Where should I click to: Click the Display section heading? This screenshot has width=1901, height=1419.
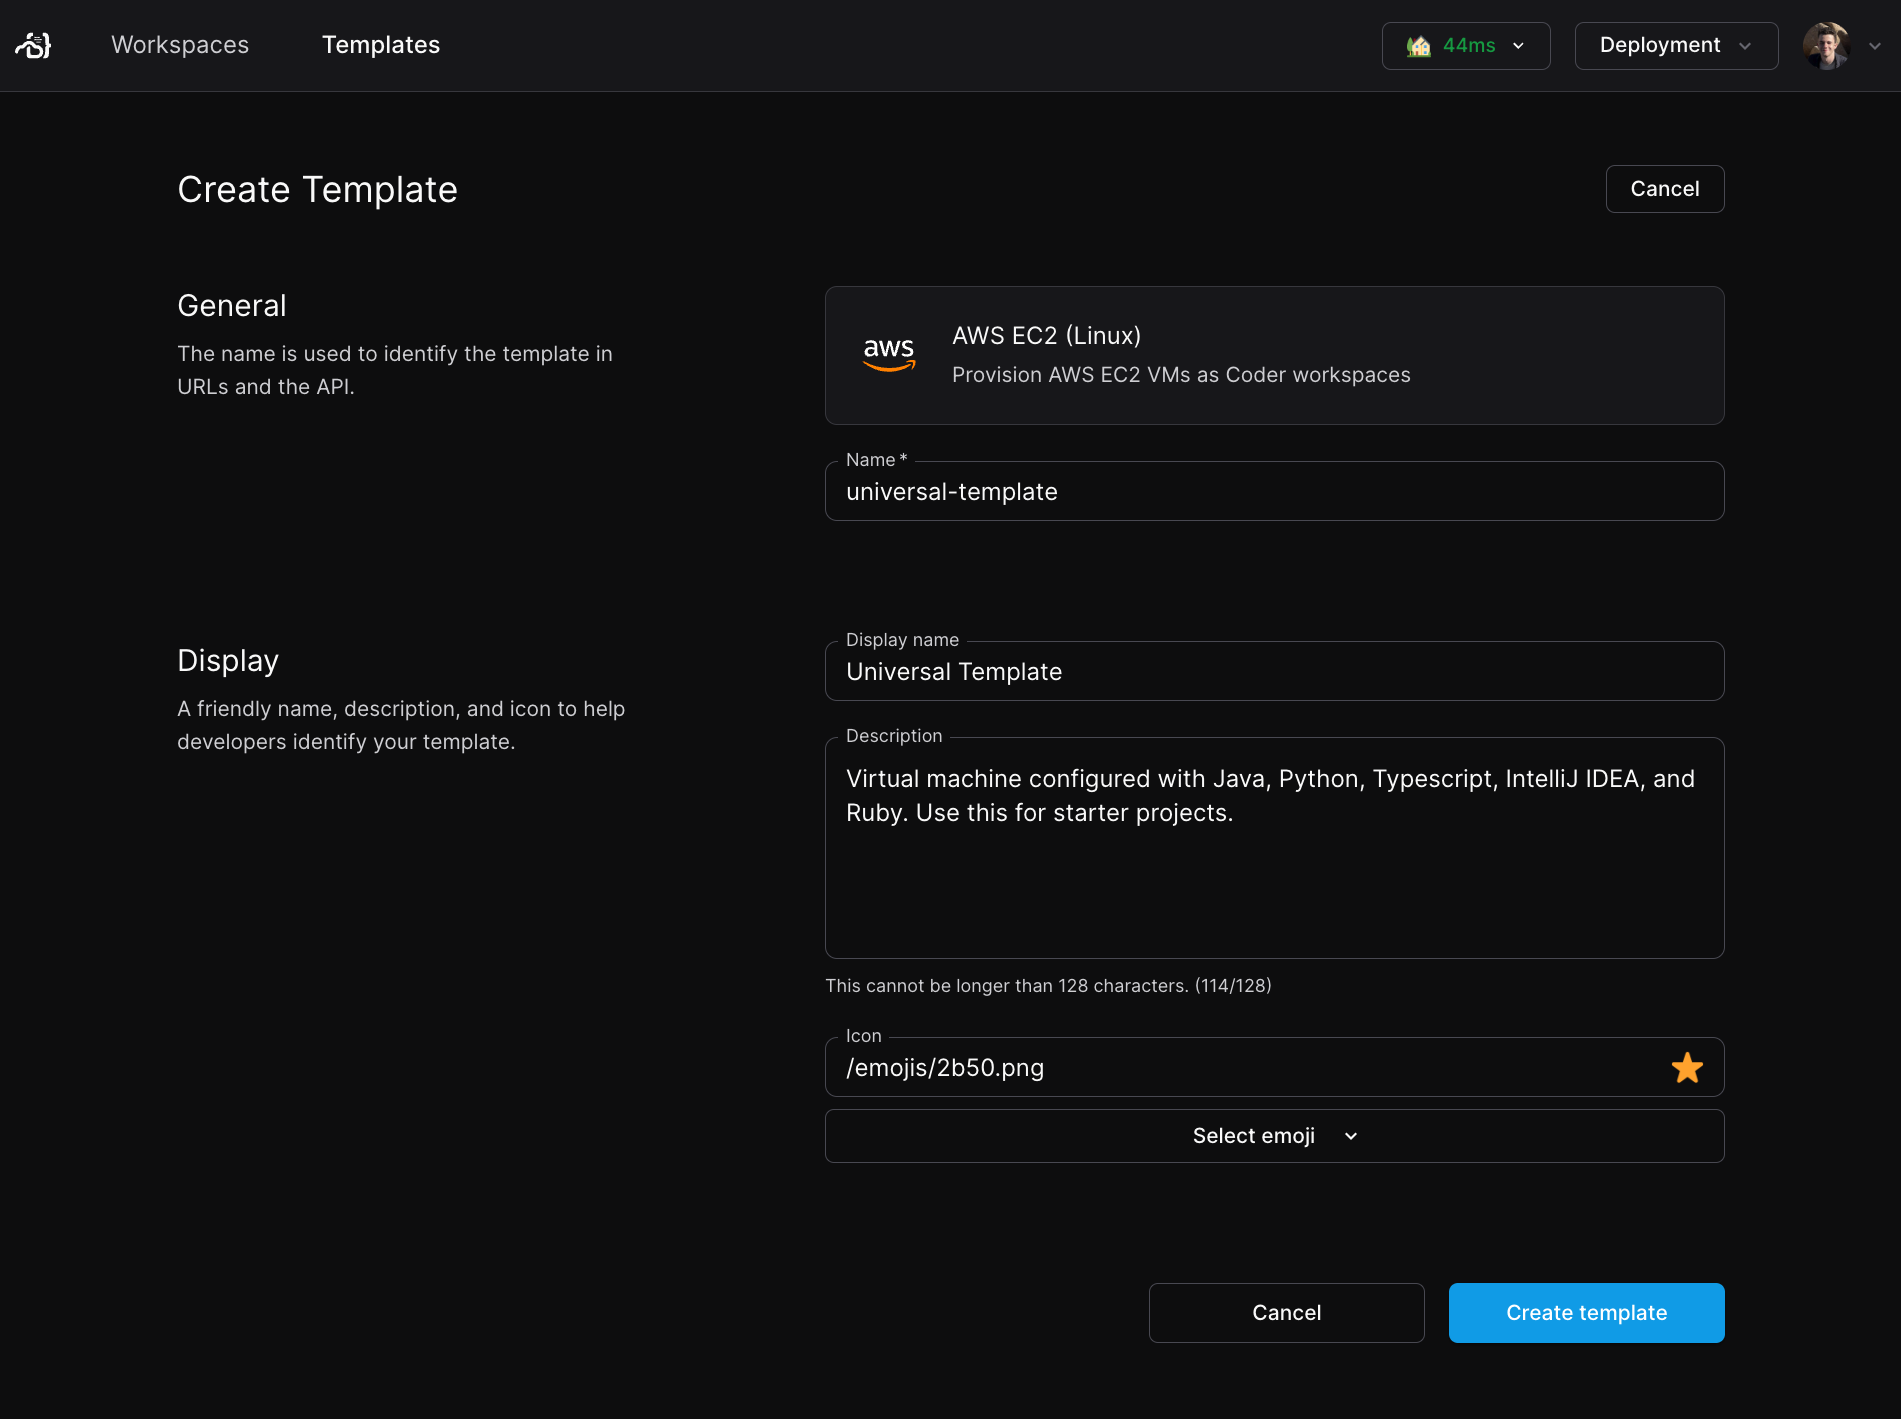click(x=228, y=660)
